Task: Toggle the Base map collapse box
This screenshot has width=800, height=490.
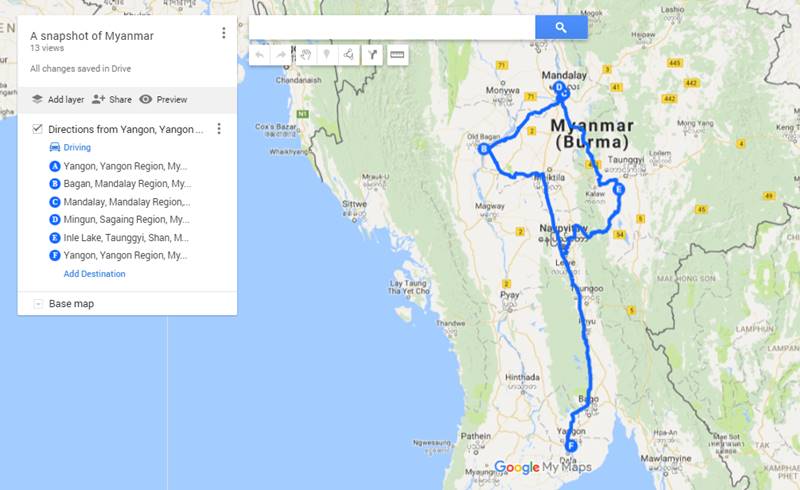Action: click(38, 304)
